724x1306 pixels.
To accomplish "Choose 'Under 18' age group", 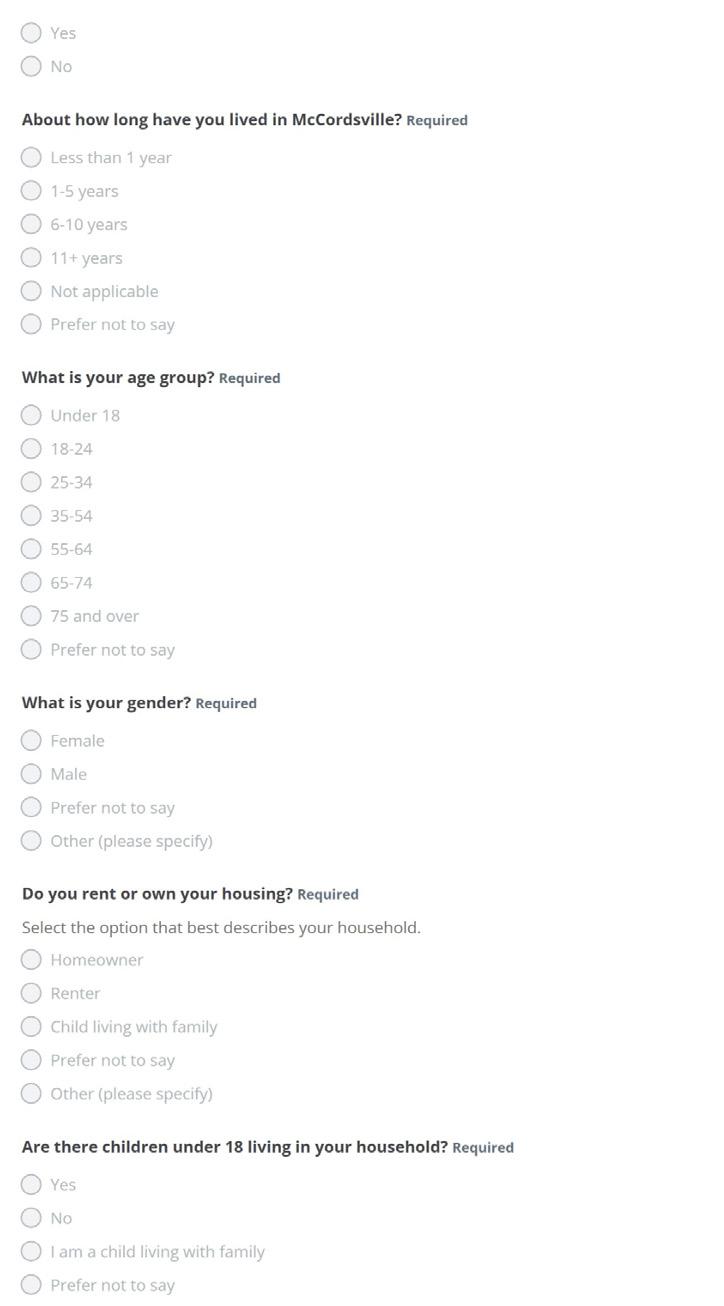I will 31,415.
